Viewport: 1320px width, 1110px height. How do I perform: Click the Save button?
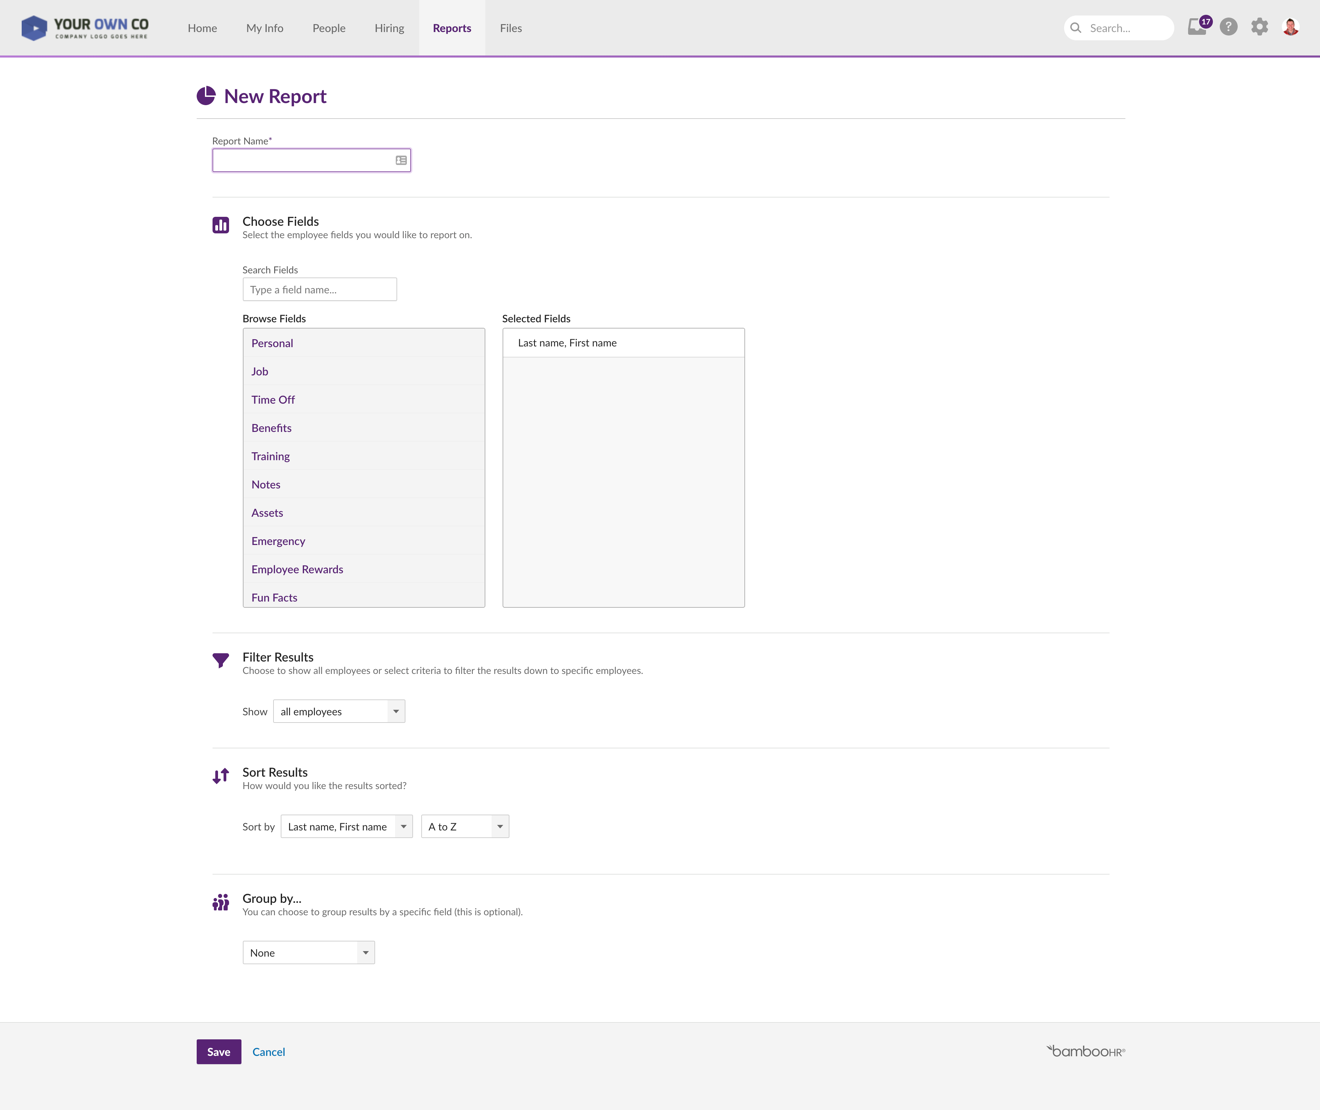point(219,1051)
